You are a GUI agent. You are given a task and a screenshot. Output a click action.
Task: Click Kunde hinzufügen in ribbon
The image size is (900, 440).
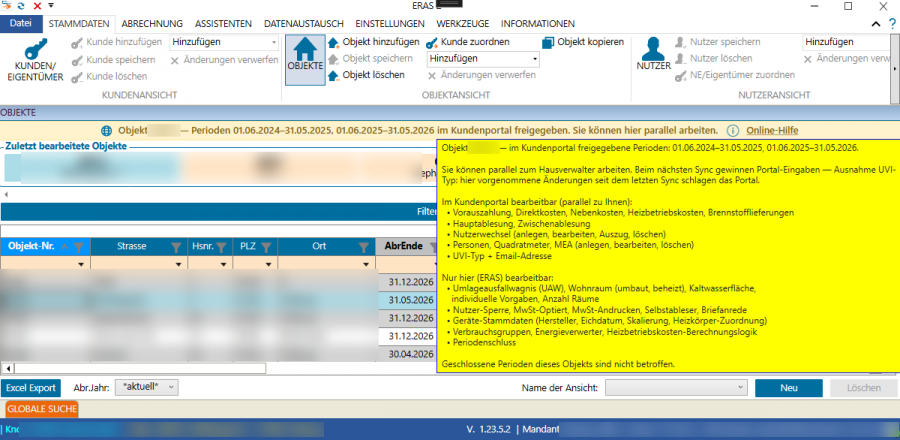pyautogui.click(x=117, y=42)
